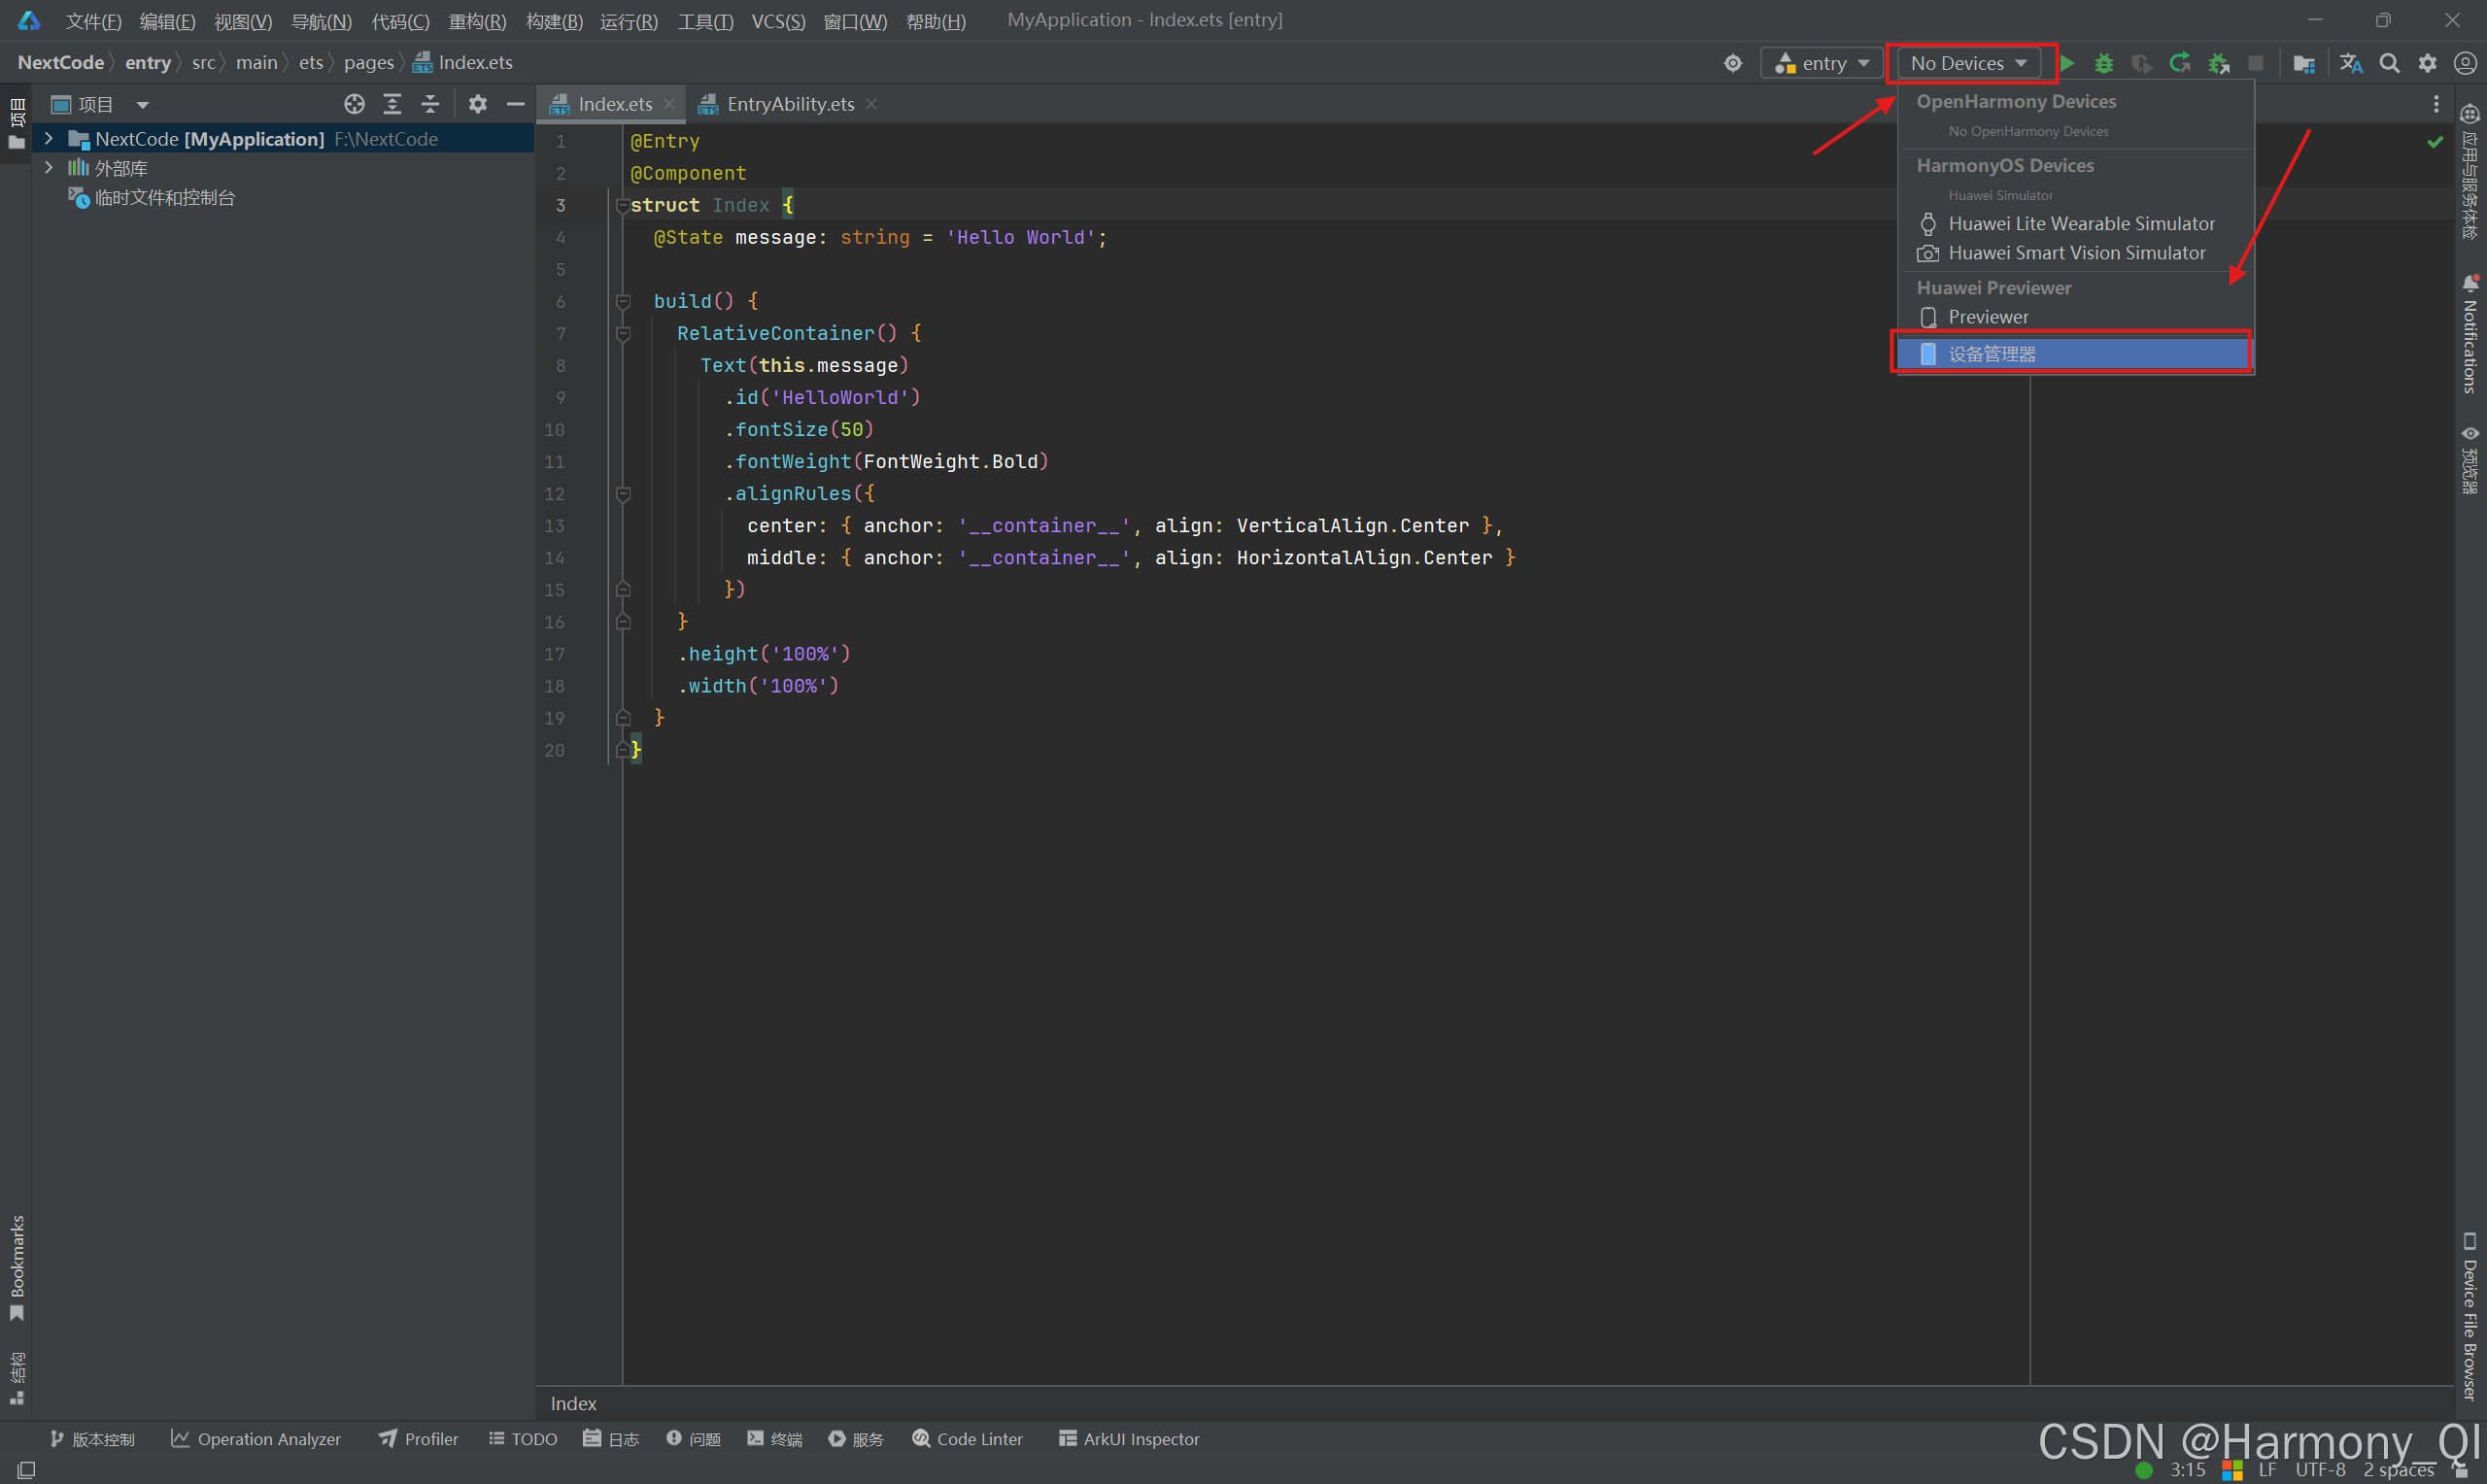Screen dimensions: 2487x1484
Task: Open the search everywhere magnifier
Action: (x=2389, y=63)
